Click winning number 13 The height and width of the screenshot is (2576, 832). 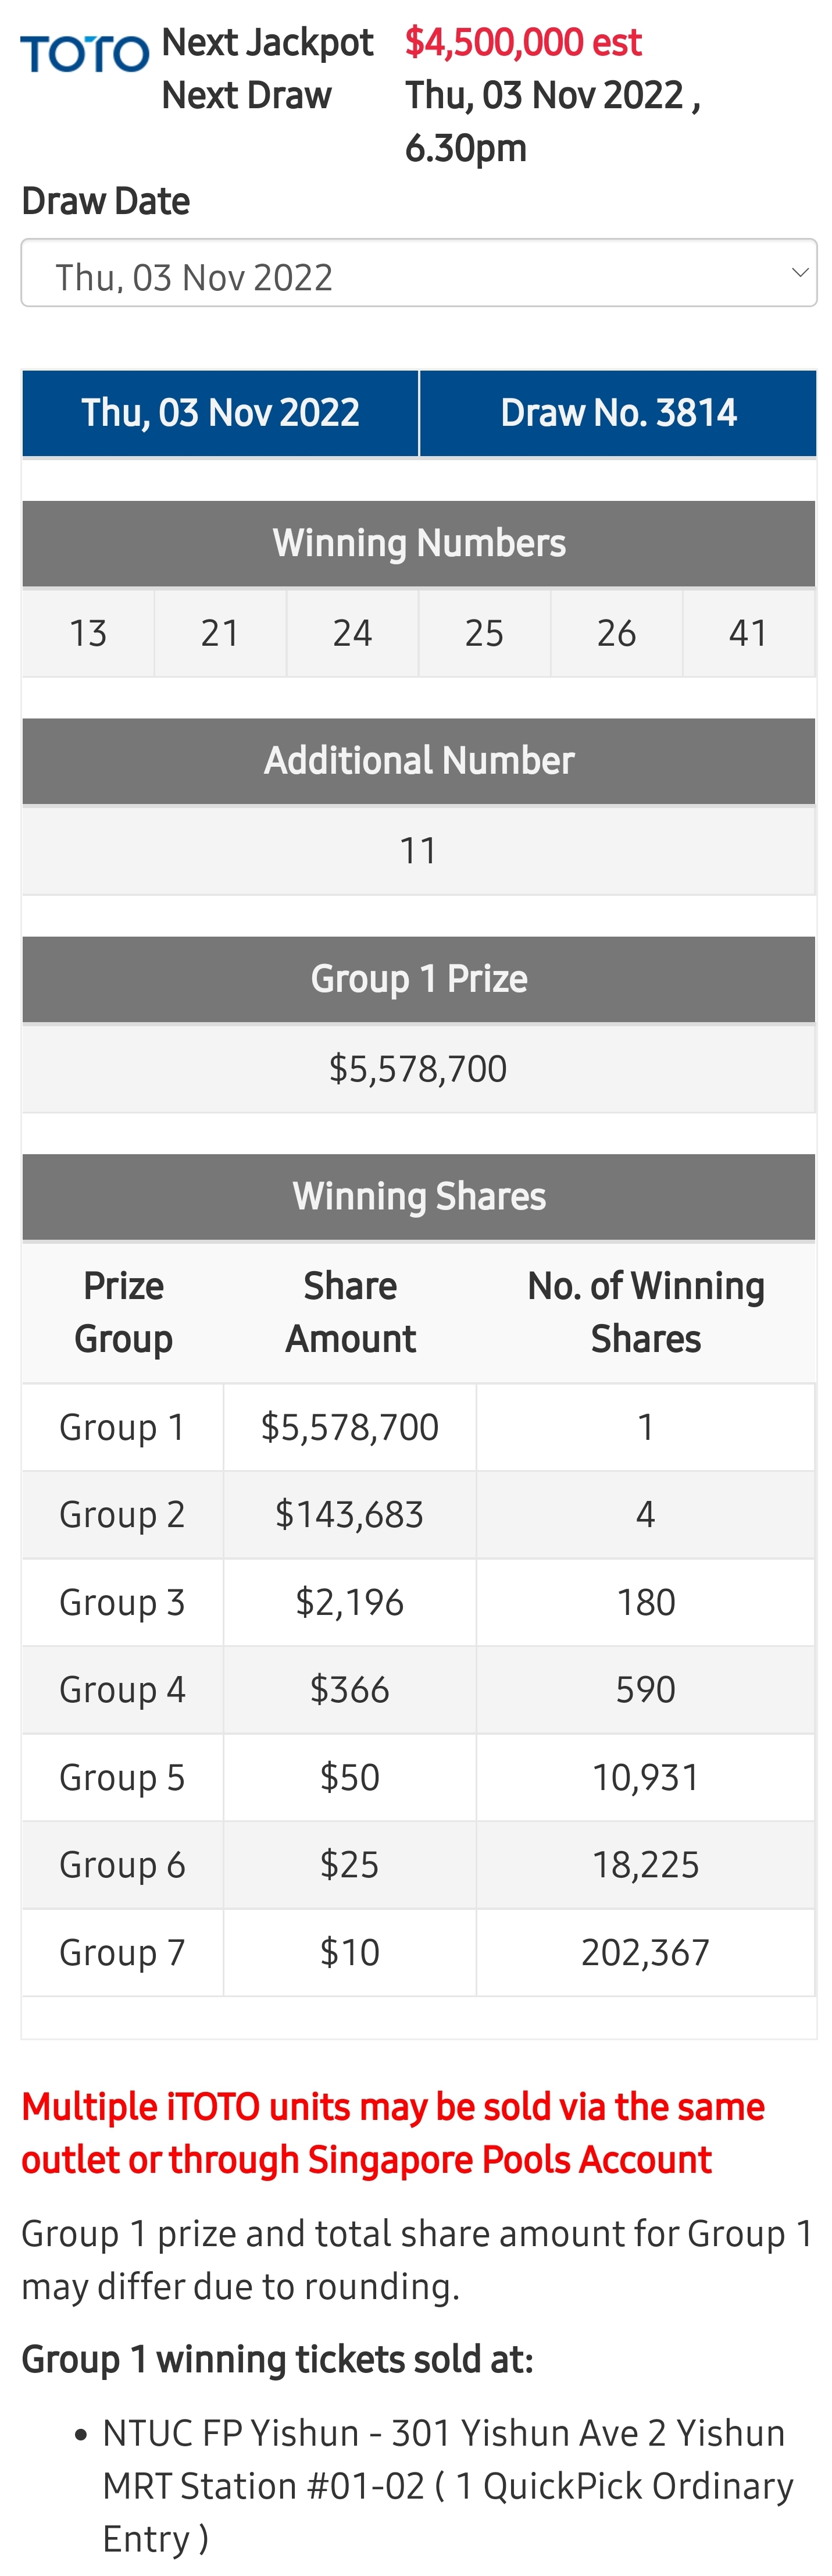88,633
